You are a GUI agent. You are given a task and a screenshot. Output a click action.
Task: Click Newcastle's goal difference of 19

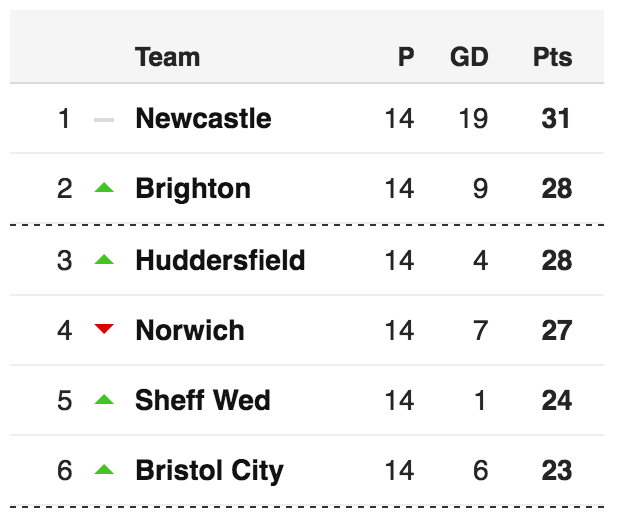click(x=473, y=118)
